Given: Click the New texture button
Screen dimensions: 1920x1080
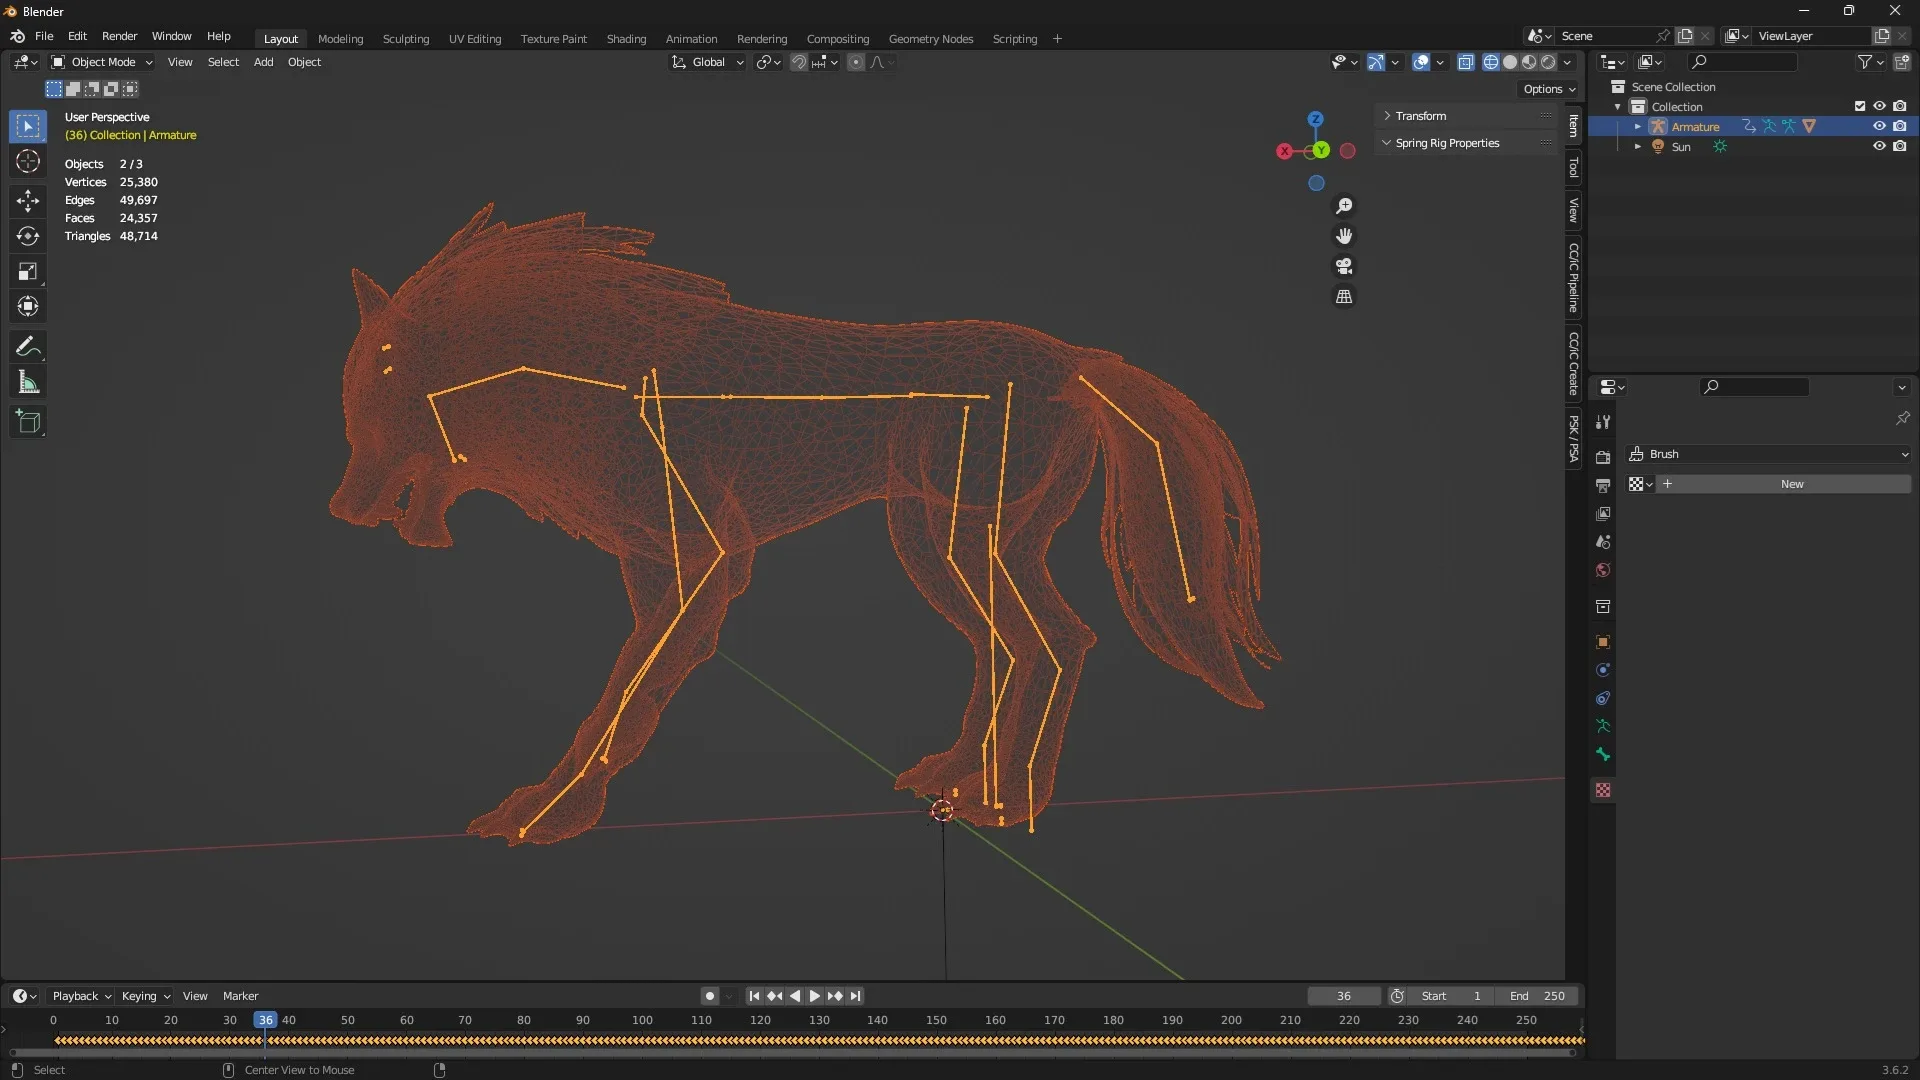Looking at the screenshot, I should pyautogui.click(x=1791, y=484).
